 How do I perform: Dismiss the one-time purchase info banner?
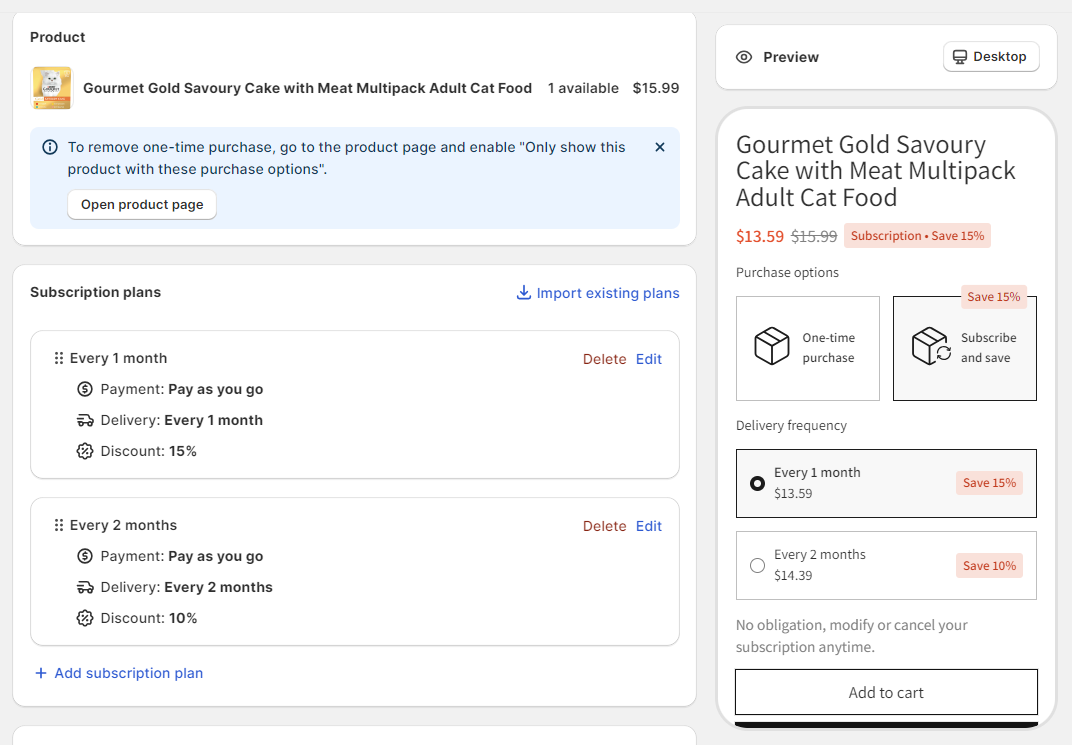pos(660,147)
